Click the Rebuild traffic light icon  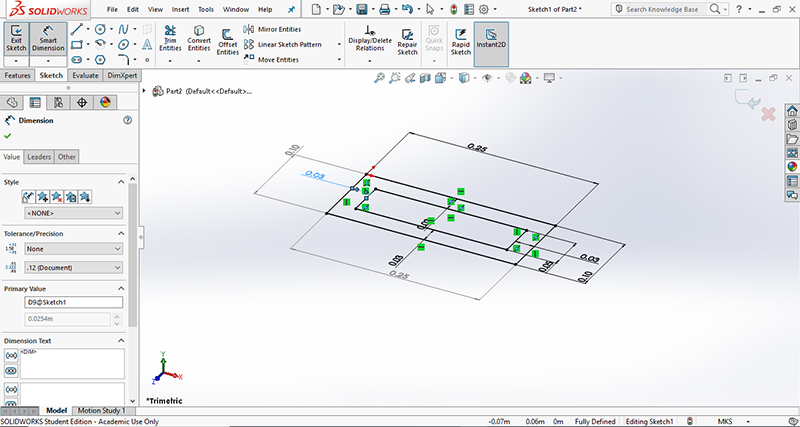454,9
